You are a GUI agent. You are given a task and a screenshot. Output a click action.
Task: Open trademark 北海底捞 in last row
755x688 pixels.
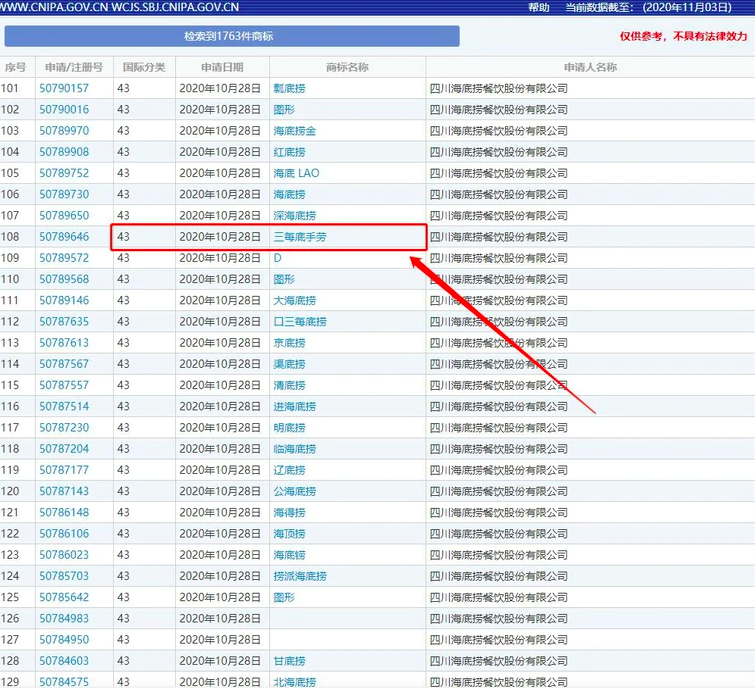tap(294, 682)
